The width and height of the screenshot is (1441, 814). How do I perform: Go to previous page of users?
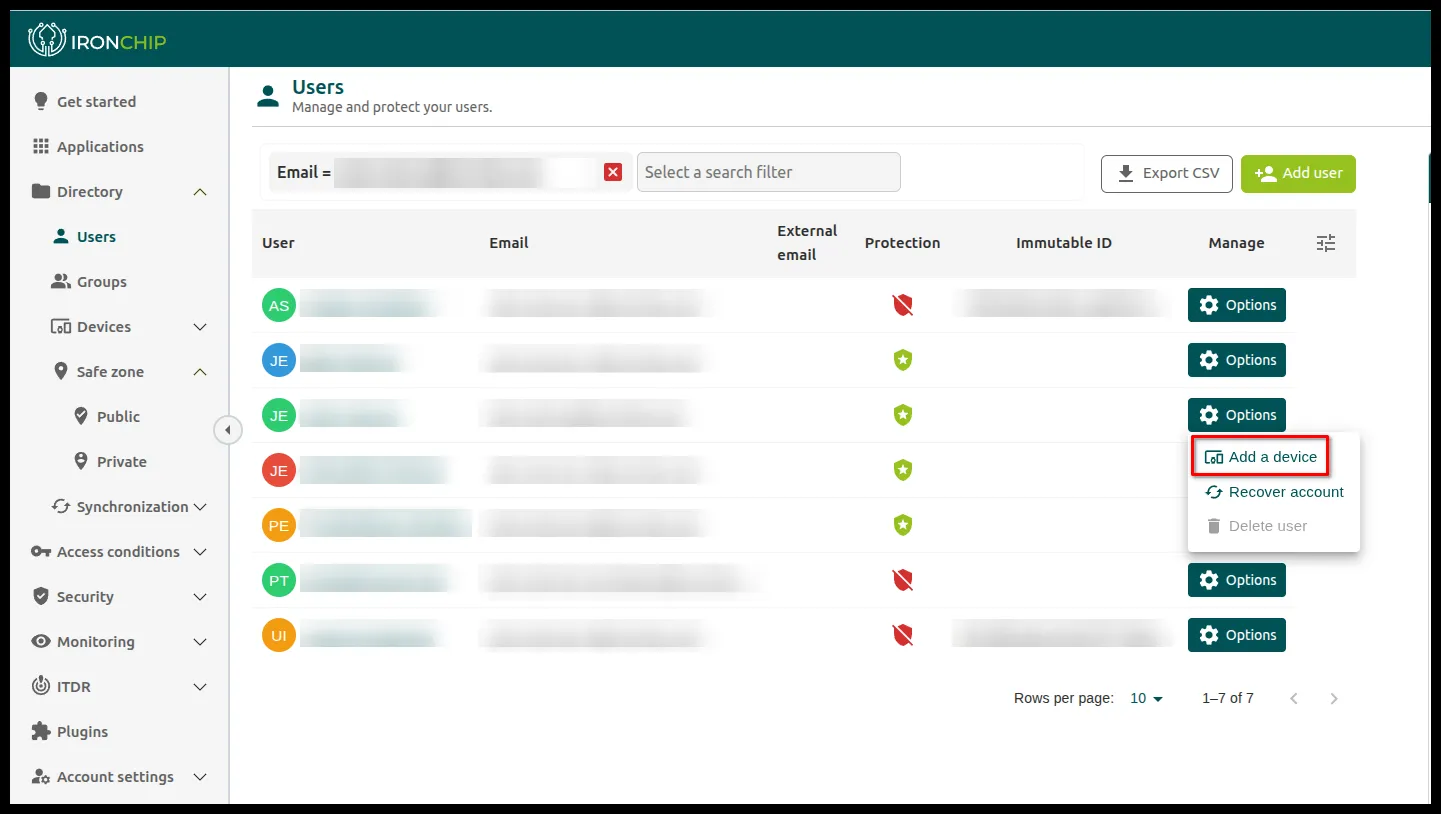click(x=1294, y=698)
